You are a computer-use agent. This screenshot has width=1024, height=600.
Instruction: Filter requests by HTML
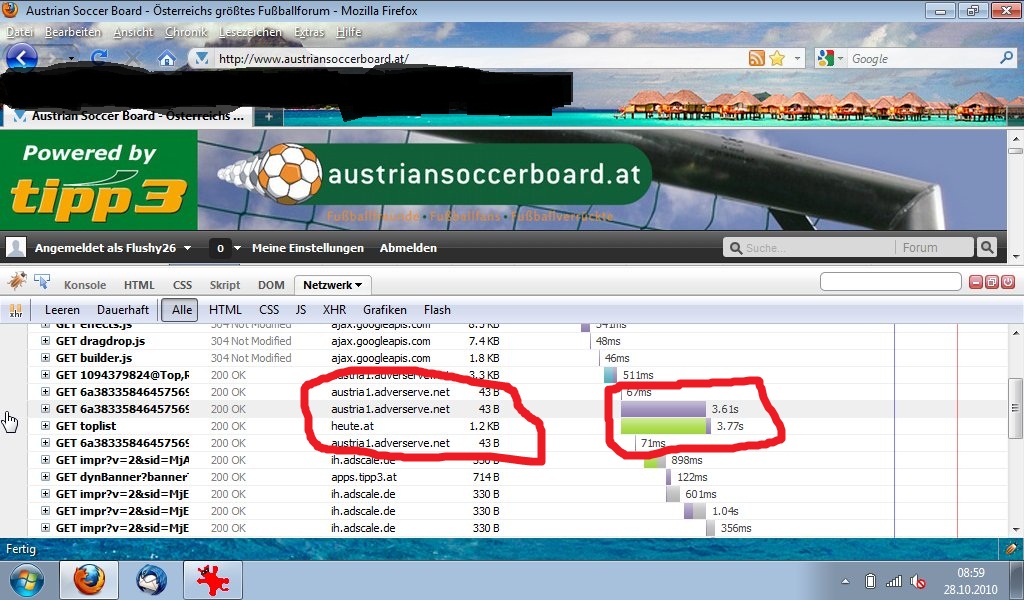(x=225, y=310)
